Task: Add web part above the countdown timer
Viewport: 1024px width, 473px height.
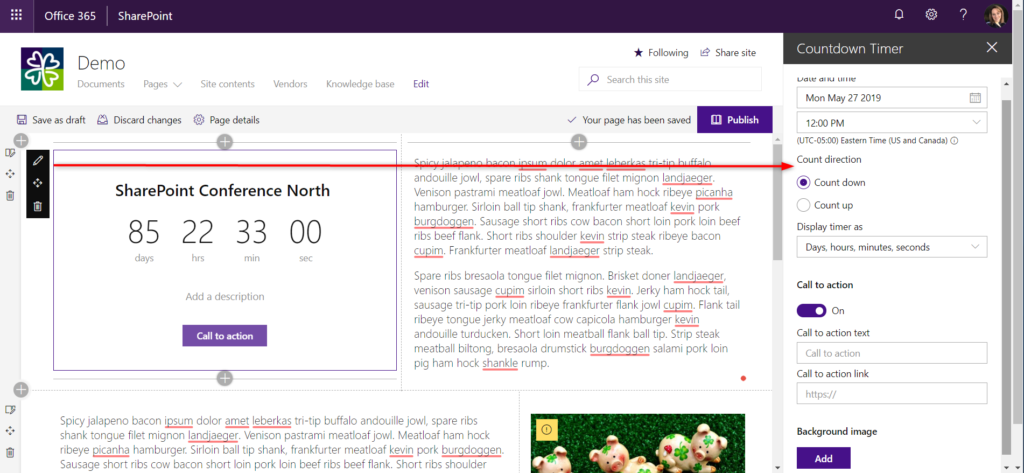Action: pyautogui.click(x=225, y=141)
